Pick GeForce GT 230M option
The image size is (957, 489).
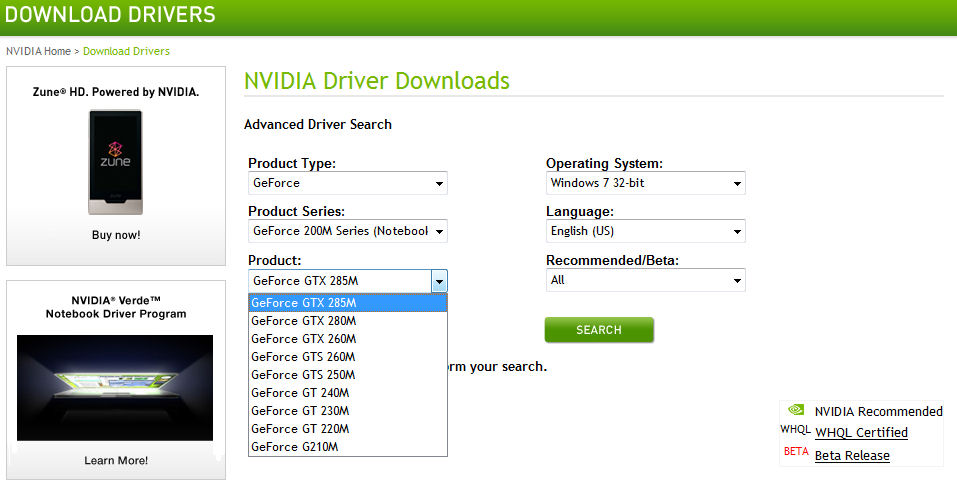click(x=348, y=411)
